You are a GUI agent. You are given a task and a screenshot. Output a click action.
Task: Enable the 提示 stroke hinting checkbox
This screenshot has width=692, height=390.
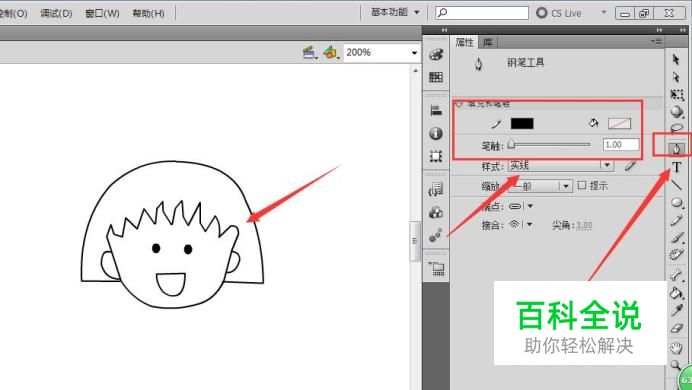[x=582, y=185]
